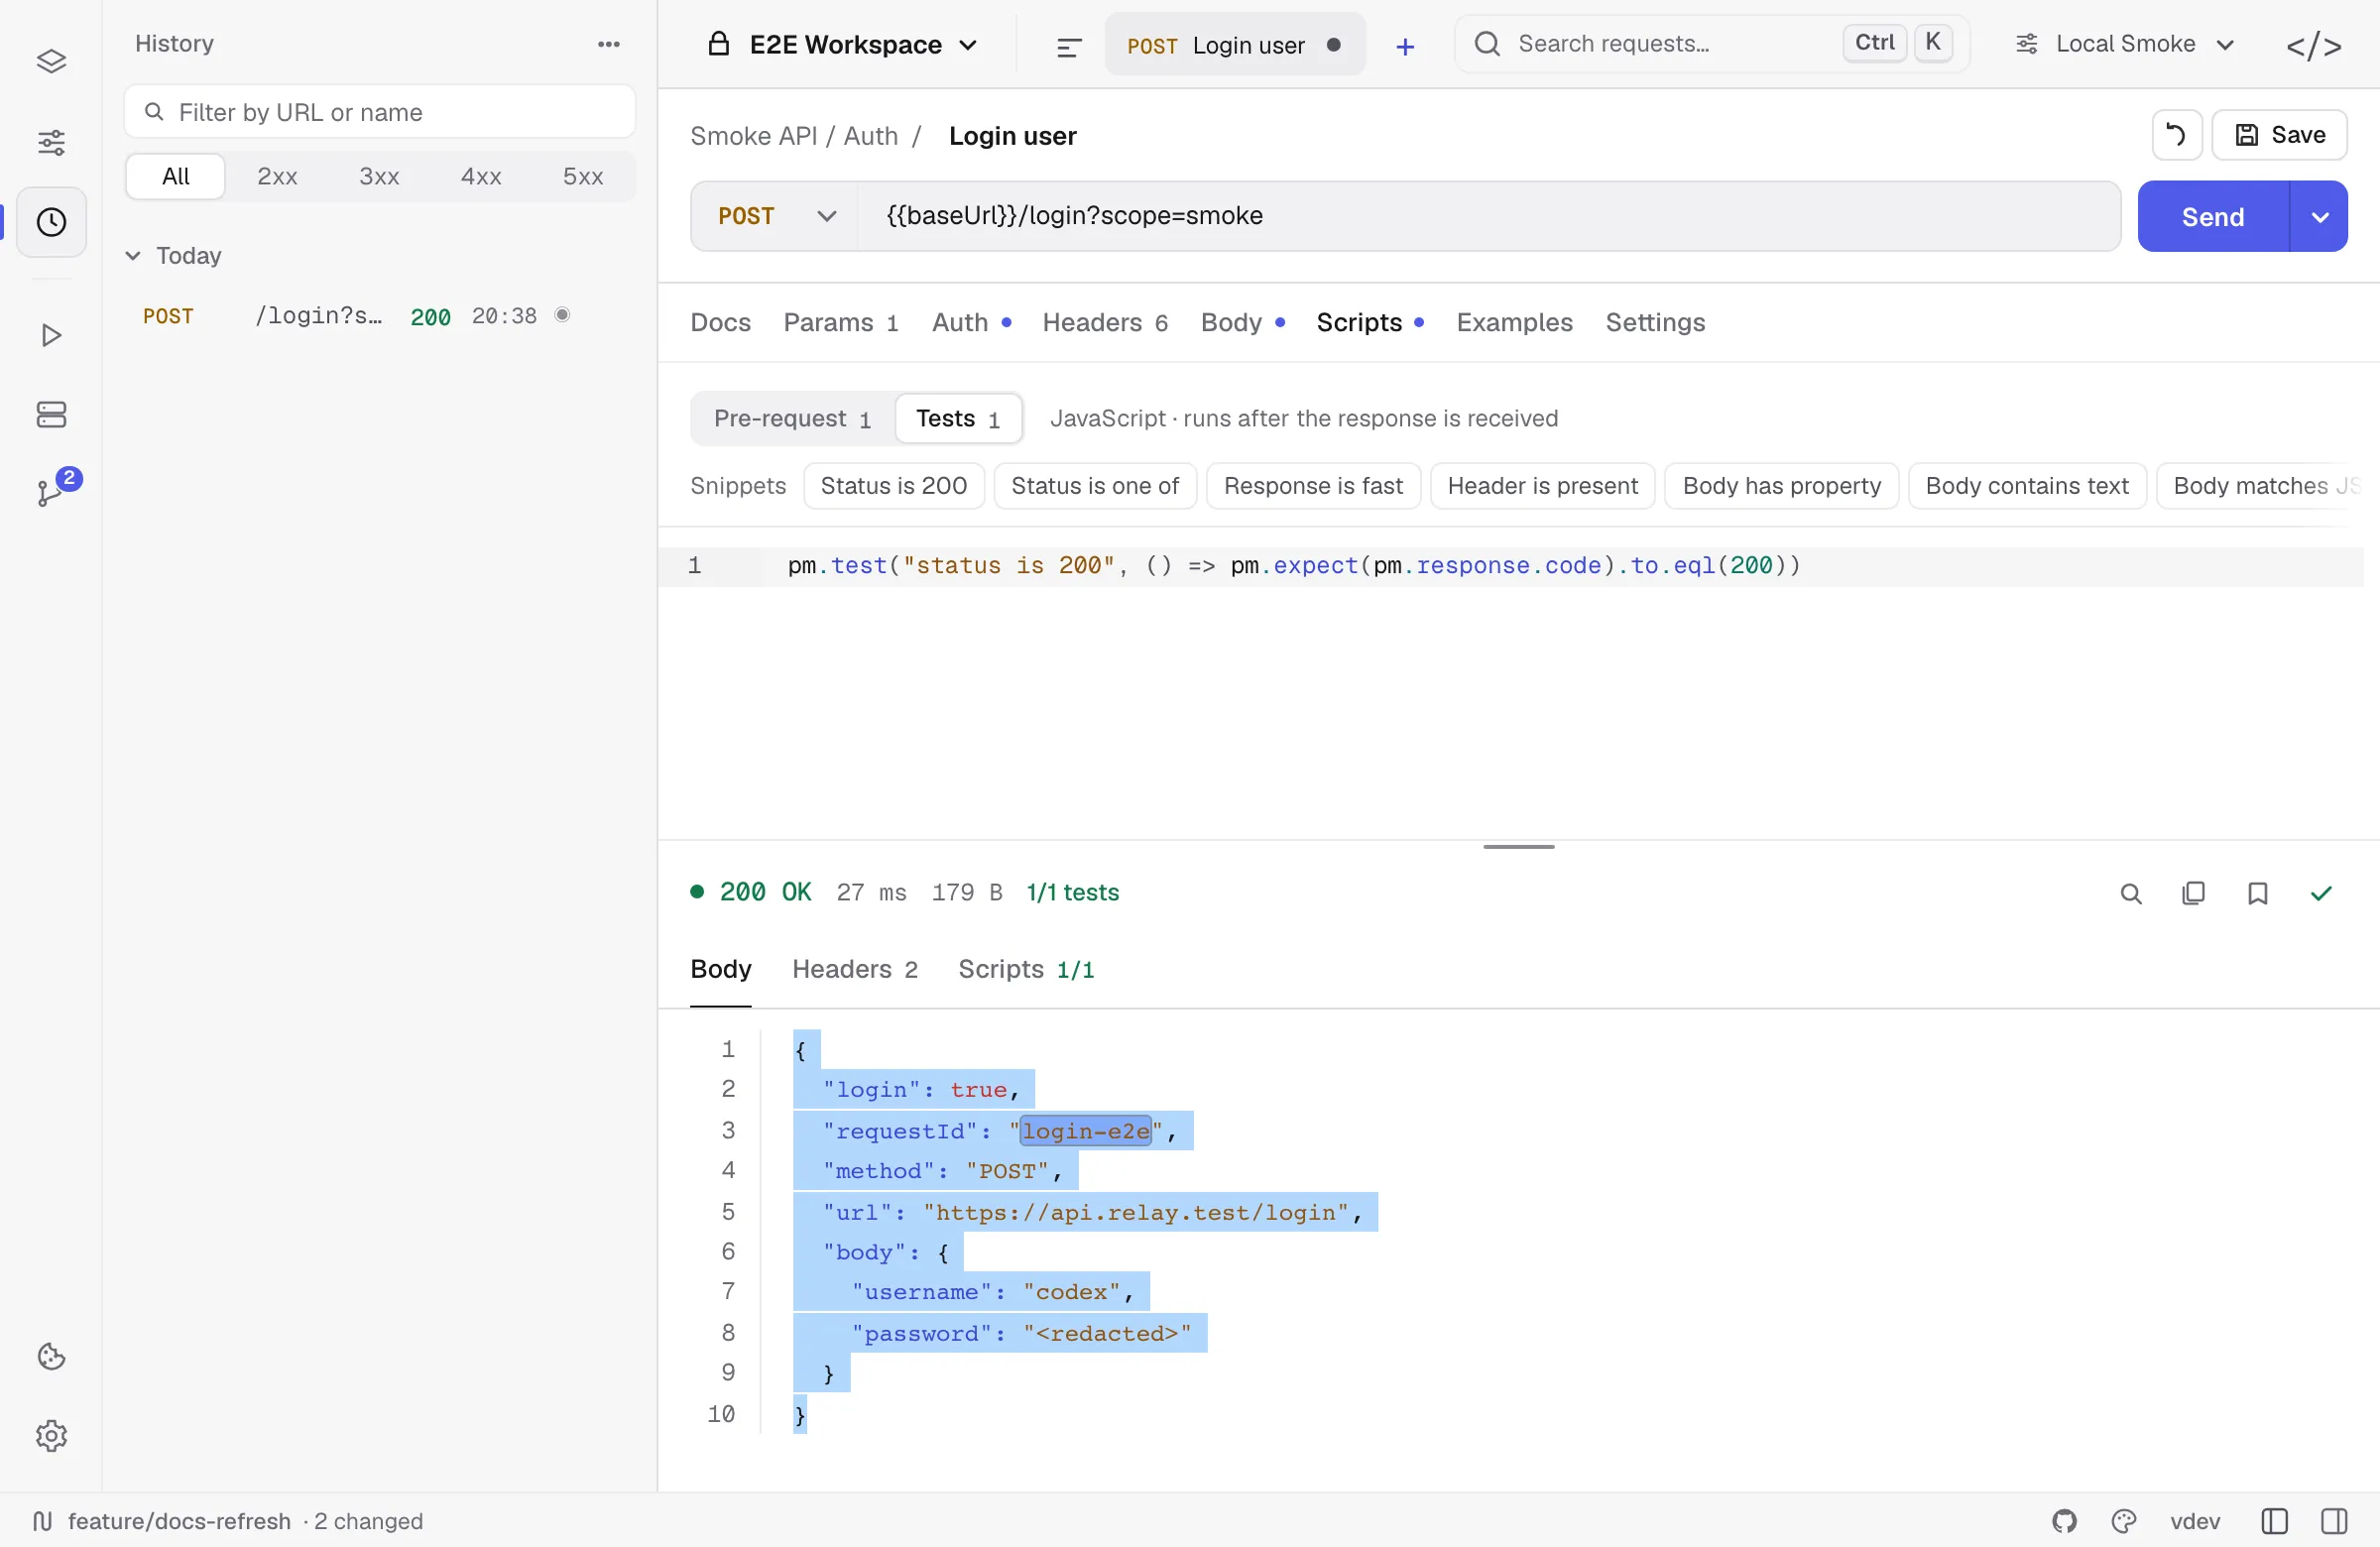Switch to the Pre-request script toggle
The height and width of the screenshot is (1547, 2380).
[792, 419]
